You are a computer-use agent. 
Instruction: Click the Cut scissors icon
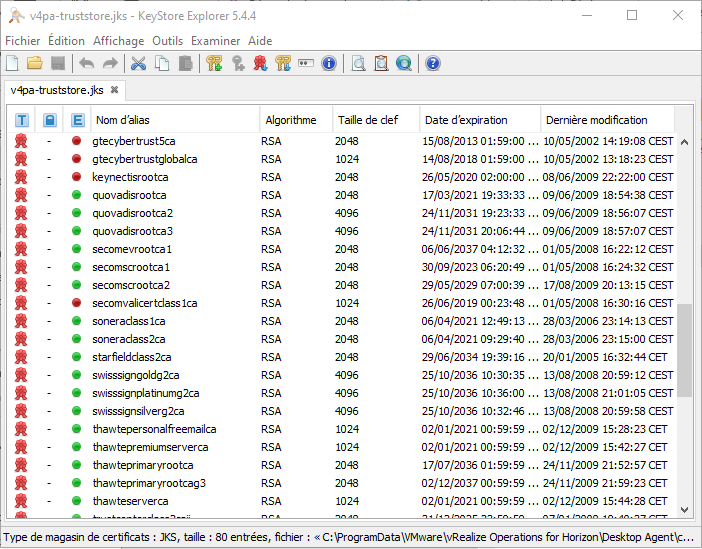139,64
